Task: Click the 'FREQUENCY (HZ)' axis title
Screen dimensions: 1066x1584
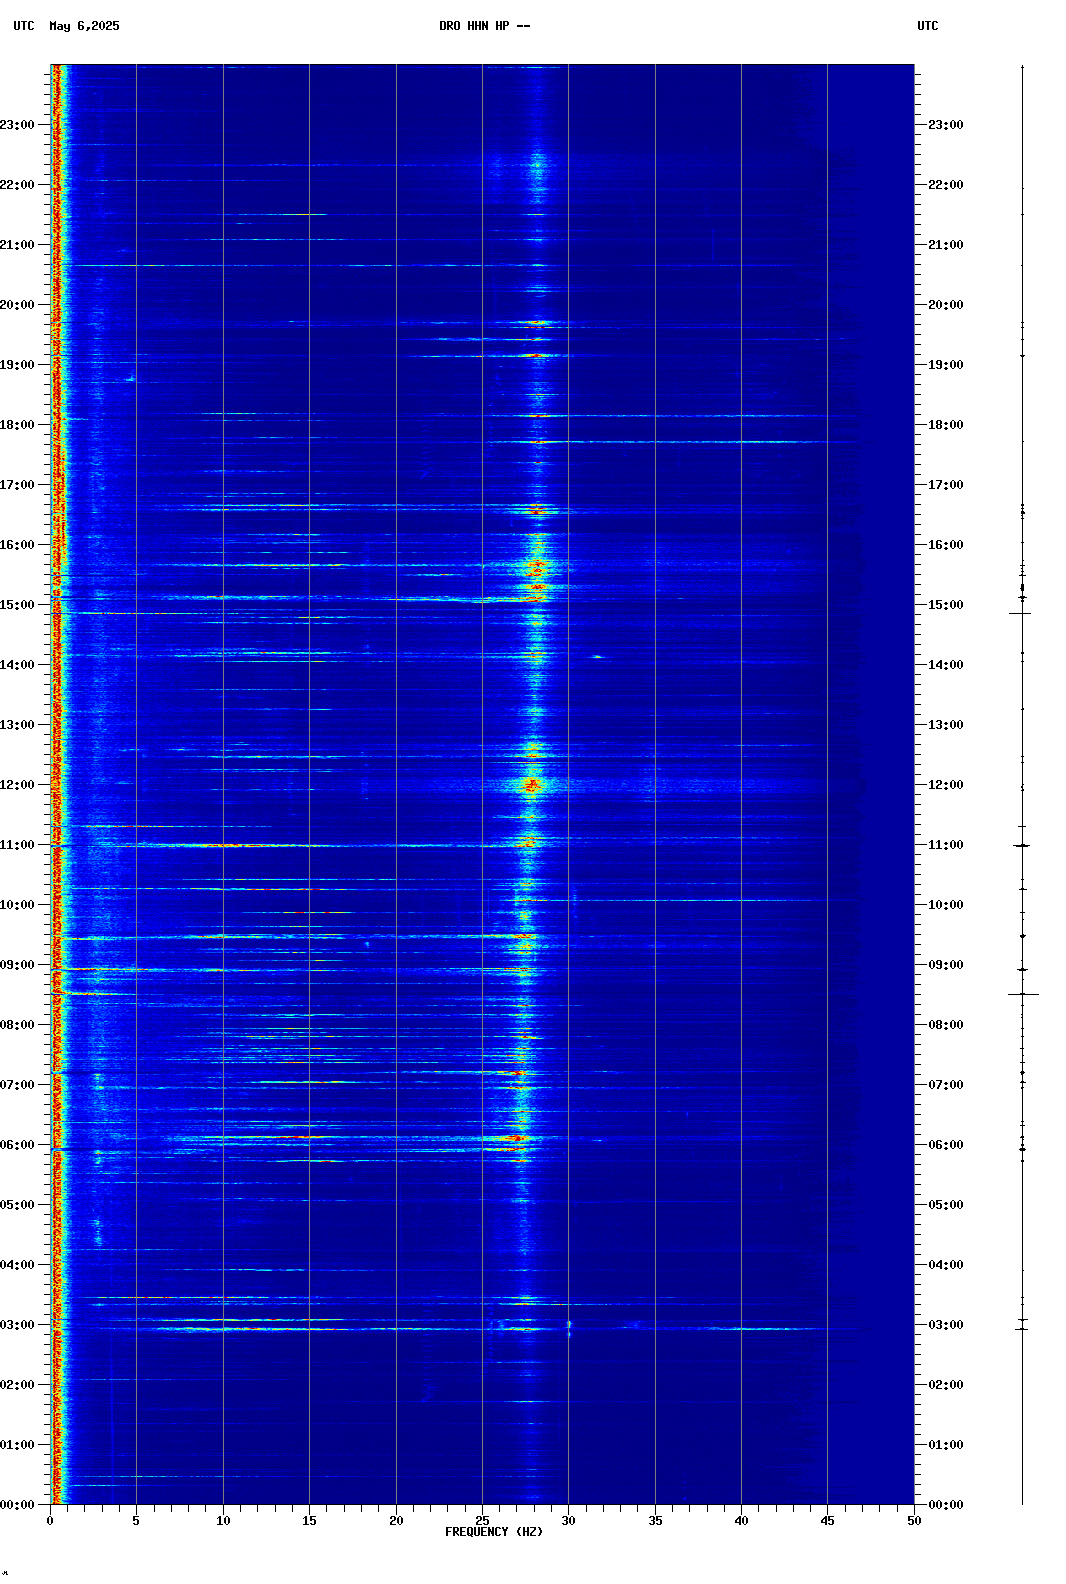Action: 494,1532
